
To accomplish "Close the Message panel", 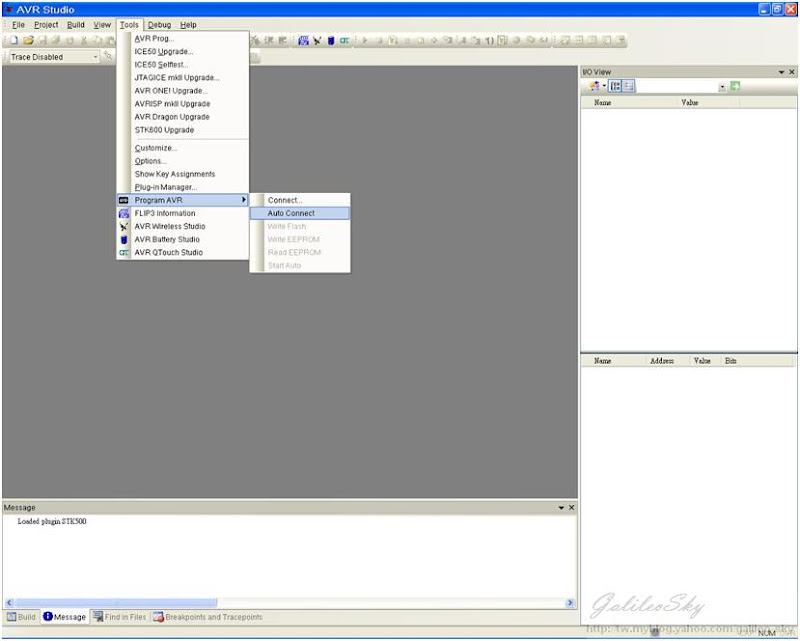I will point(571,508).
